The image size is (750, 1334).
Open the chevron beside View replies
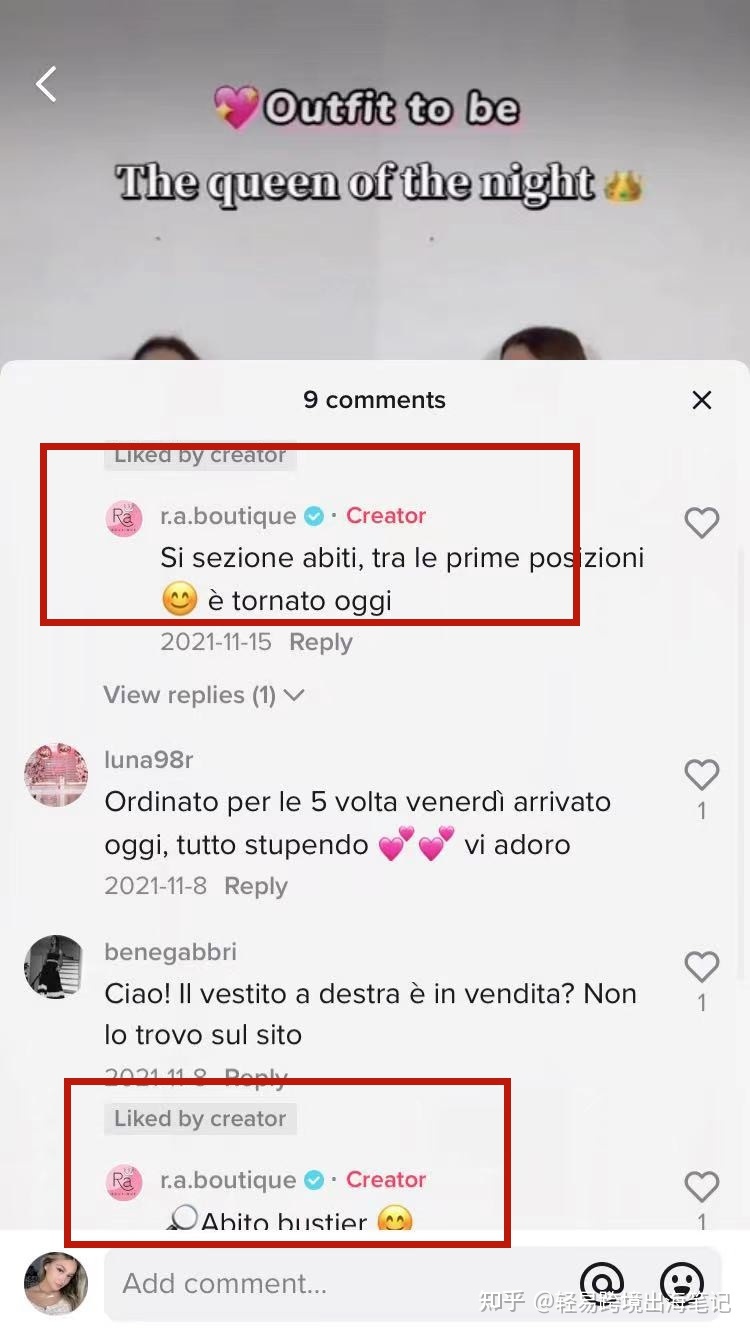click(x=294, y=695)
